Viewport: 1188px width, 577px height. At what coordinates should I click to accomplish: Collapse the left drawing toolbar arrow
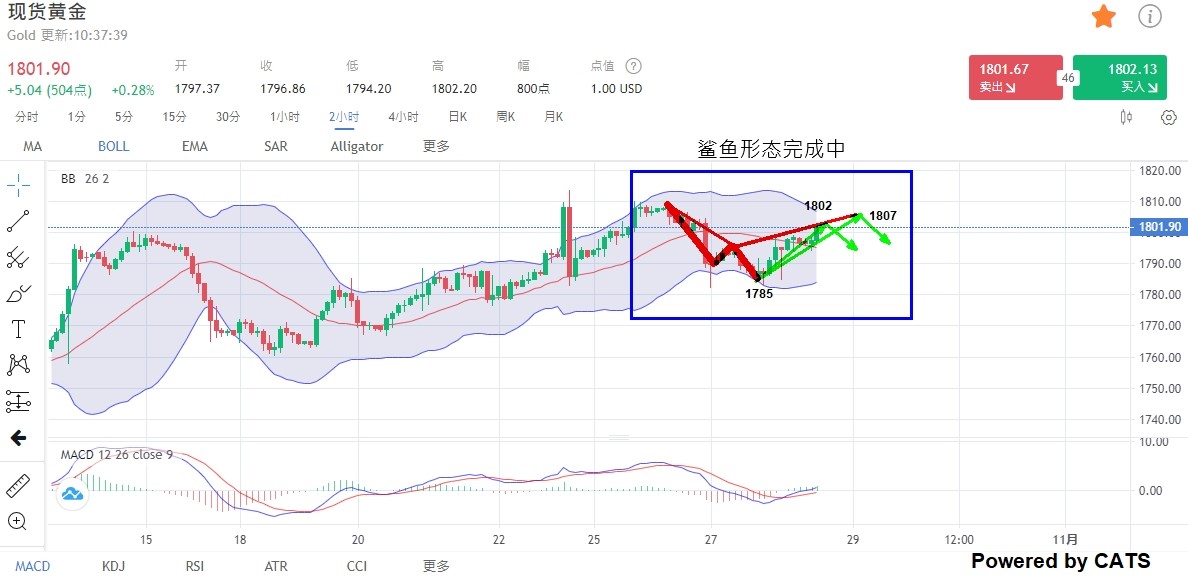18,438
